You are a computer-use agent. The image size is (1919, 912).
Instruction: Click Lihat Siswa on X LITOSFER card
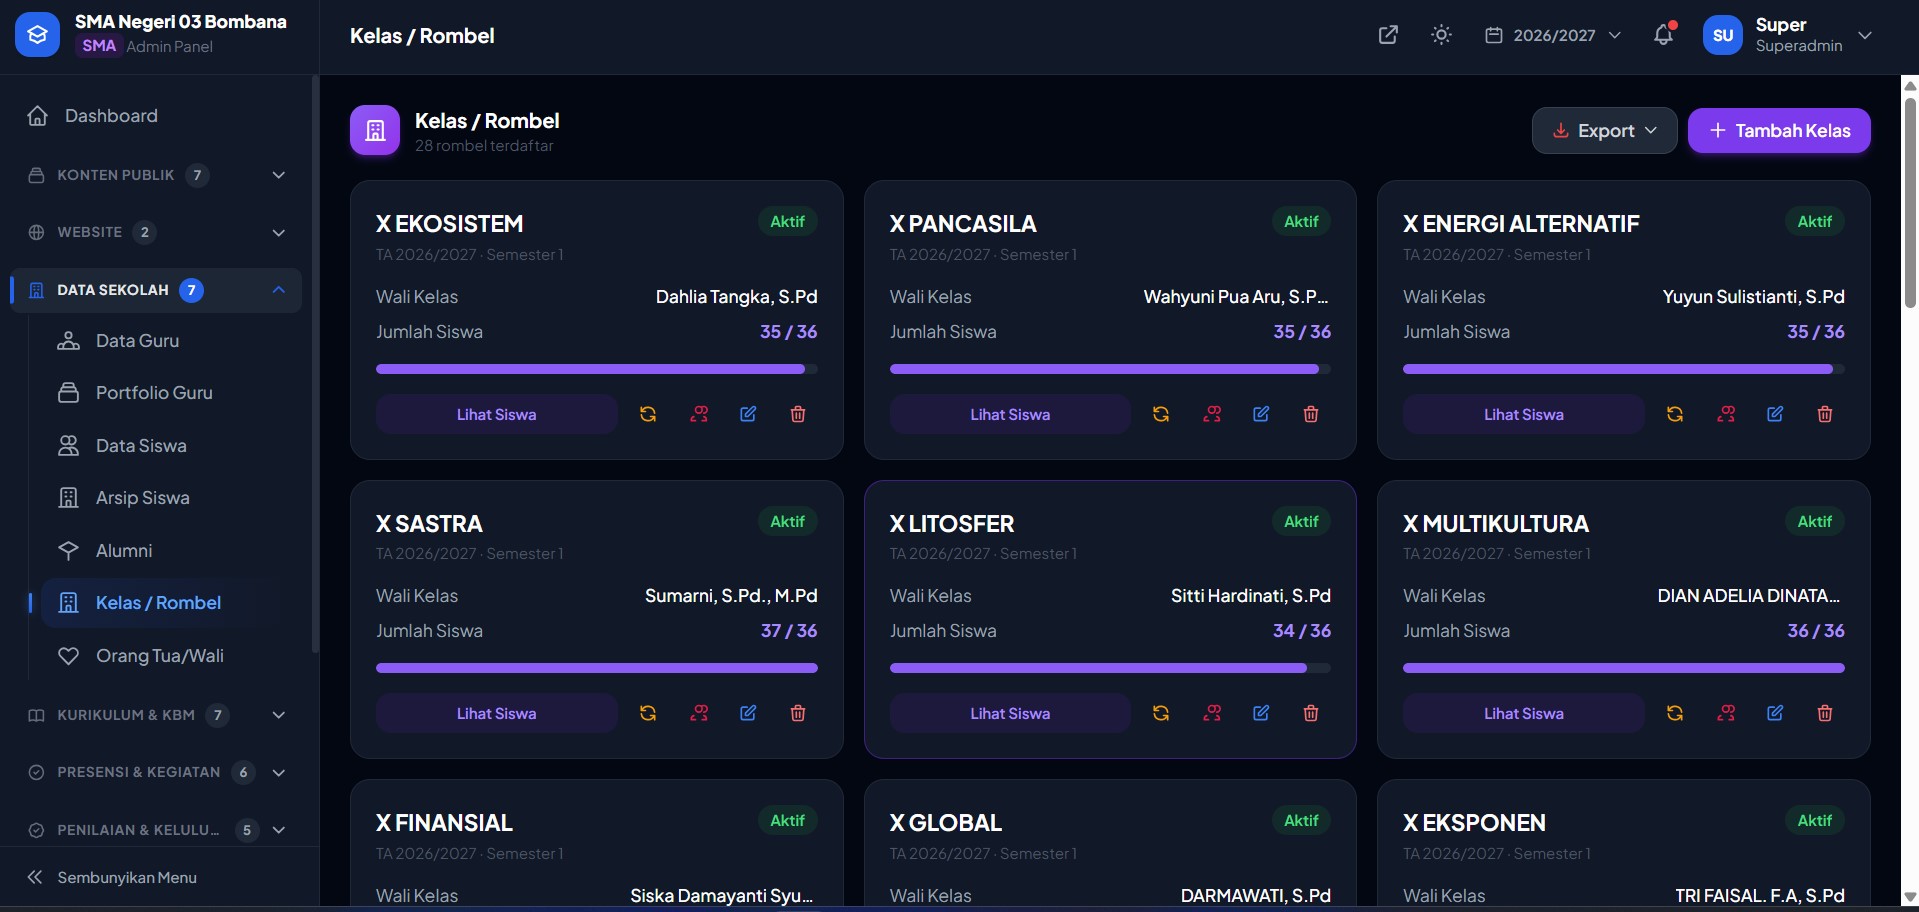pos(1010,713)
